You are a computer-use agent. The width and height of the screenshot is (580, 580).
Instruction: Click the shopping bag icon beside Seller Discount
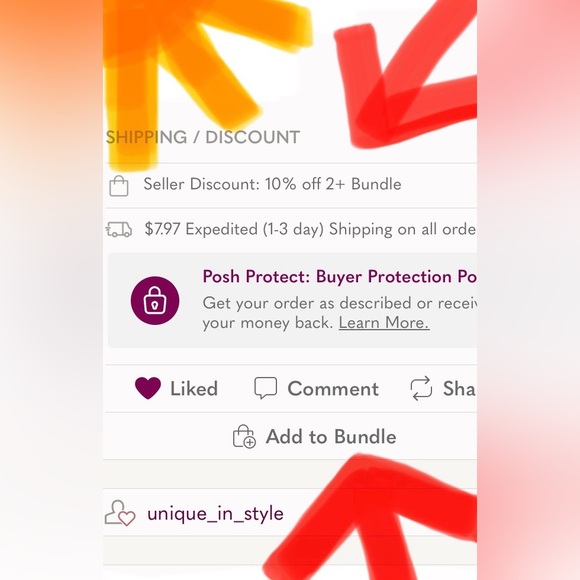point(119,186)
